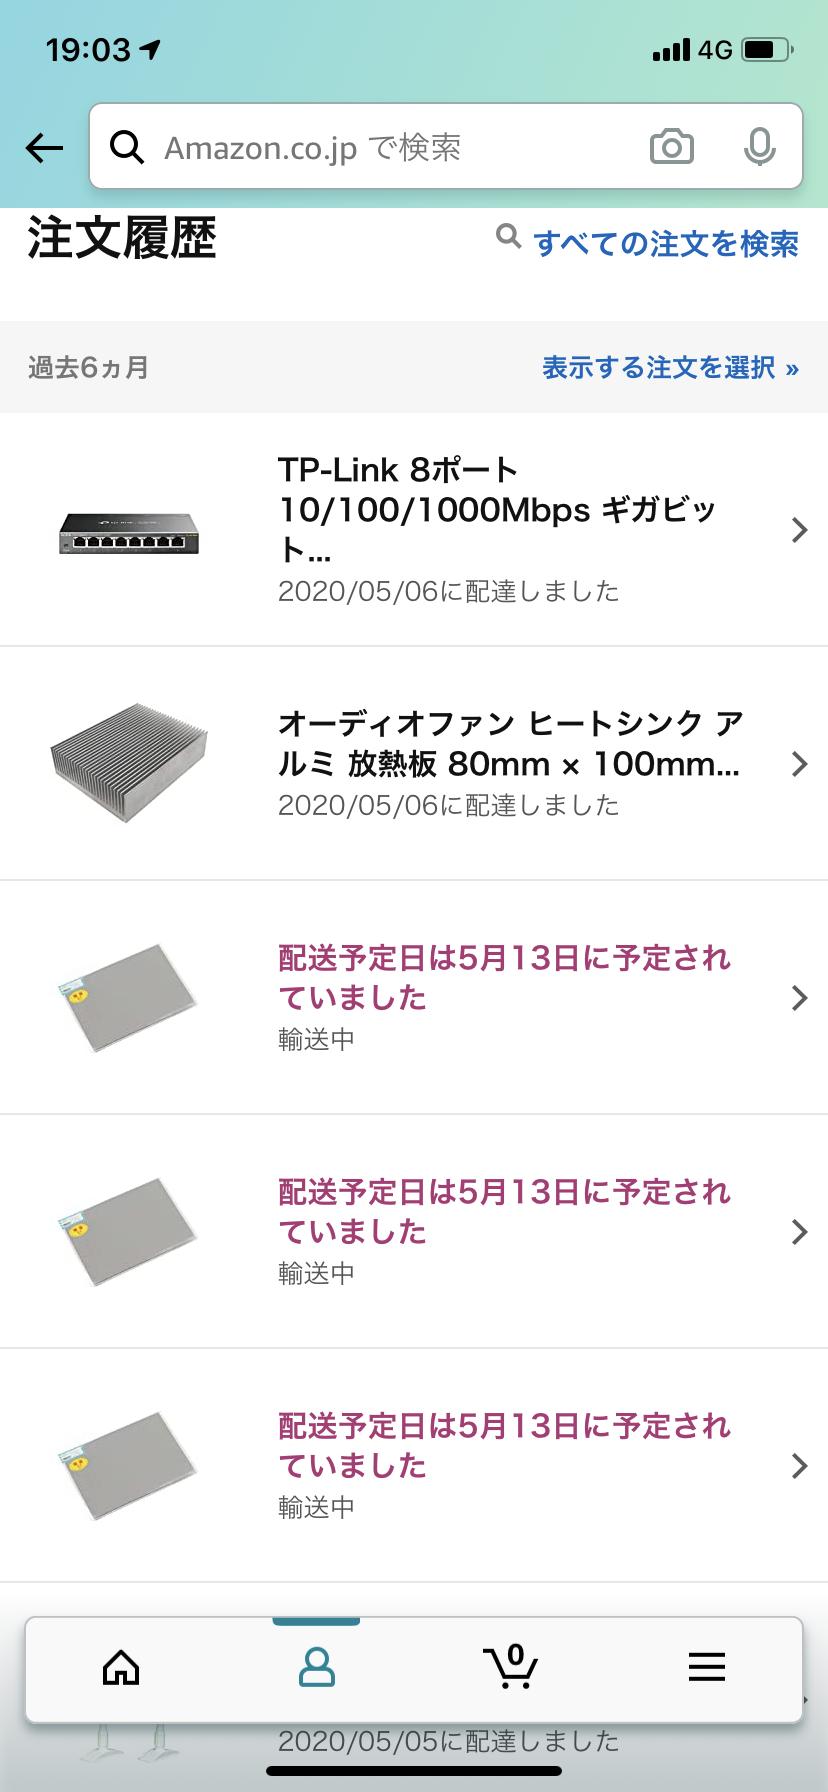Open the account profile tab
Image resolution: width=828 pixels, height=1792 pixels.
pos(317,1667)
